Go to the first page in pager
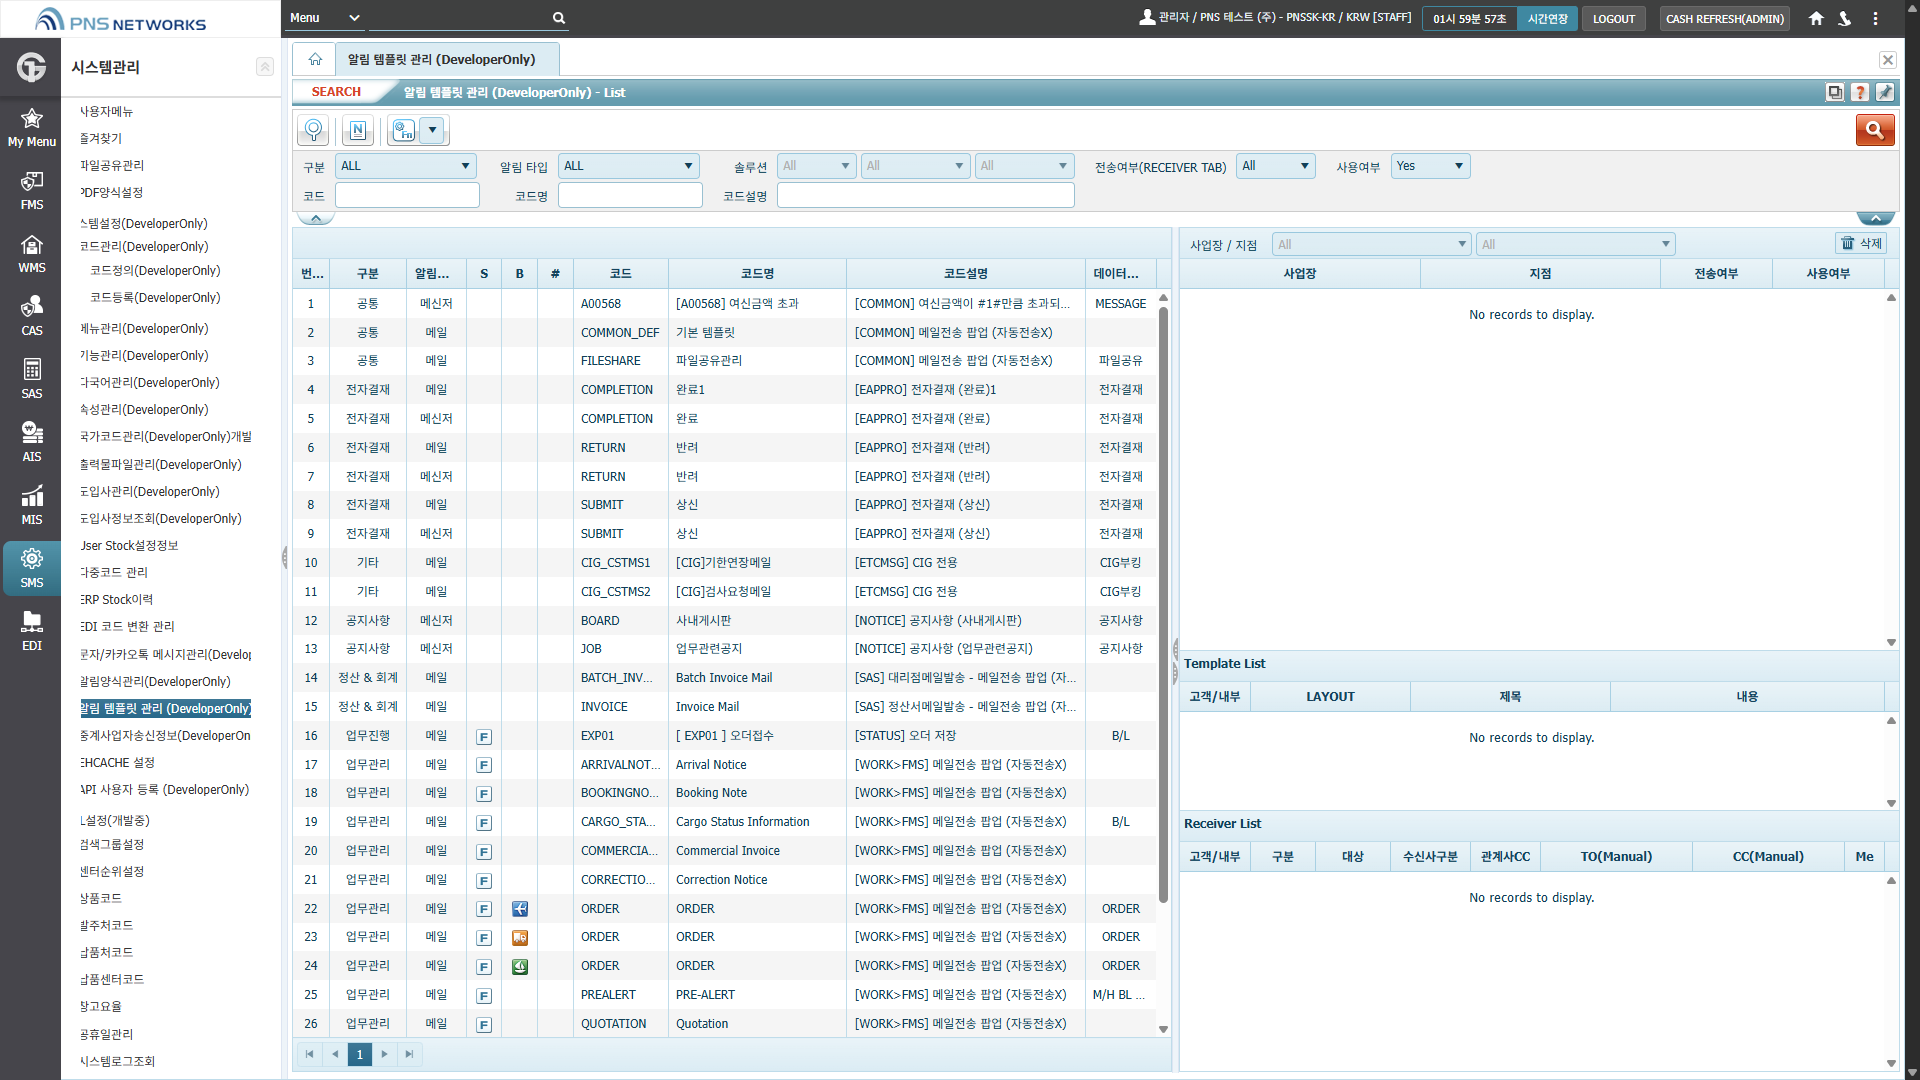 (x=309, y=1054)
